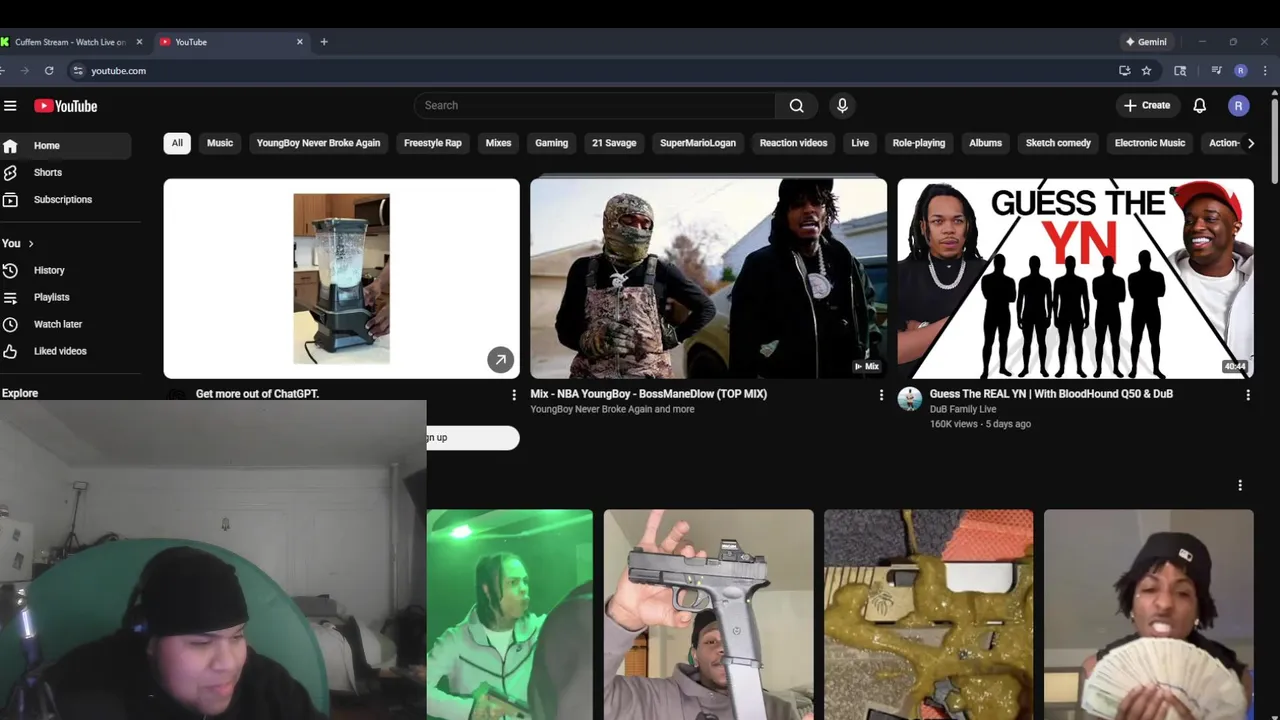Select the Gaming filter chip
This screenshot has width=1280, height=720.
[551, 143]
